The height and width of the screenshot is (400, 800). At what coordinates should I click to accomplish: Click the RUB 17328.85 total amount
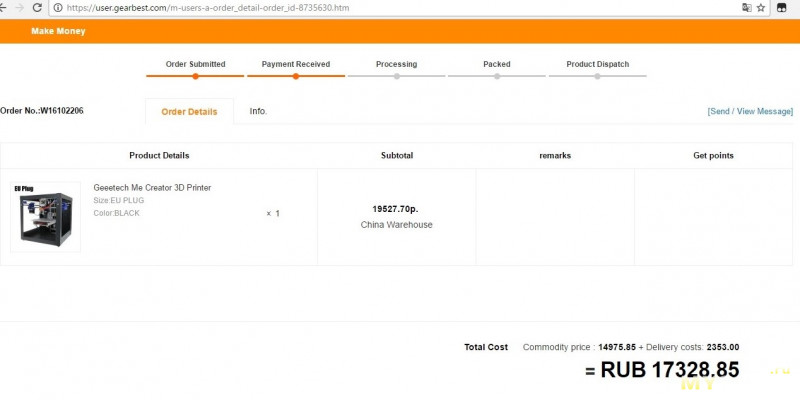tap(670, 370)
